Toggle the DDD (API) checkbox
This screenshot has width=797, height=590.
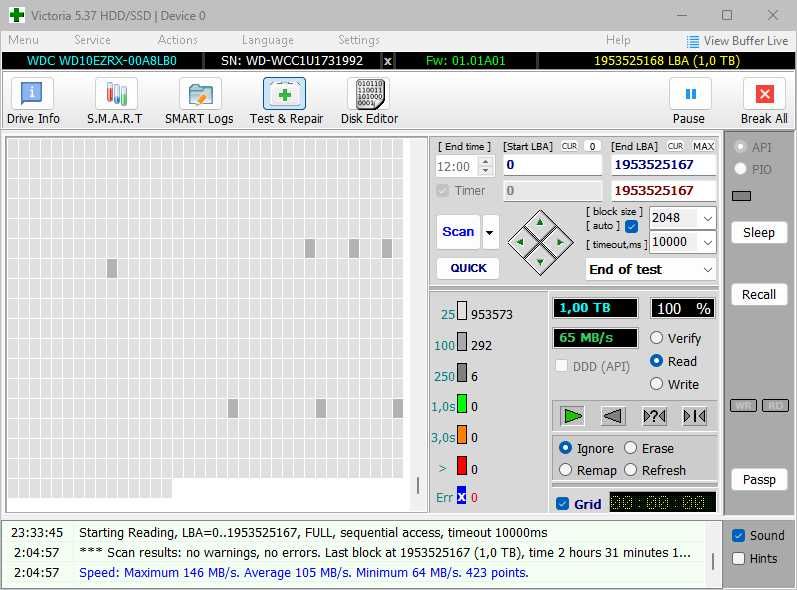point(562,366)
